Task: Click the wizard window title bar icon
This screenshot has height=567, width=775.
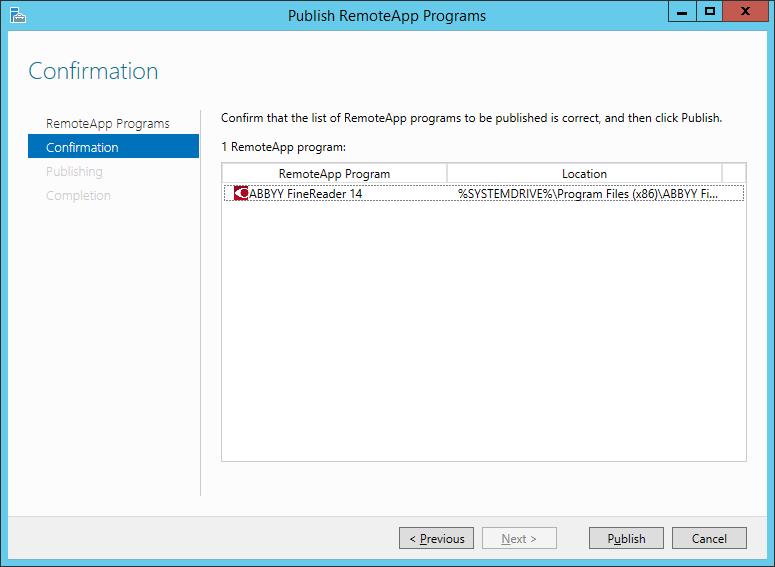Action: [x=18, y=15]
